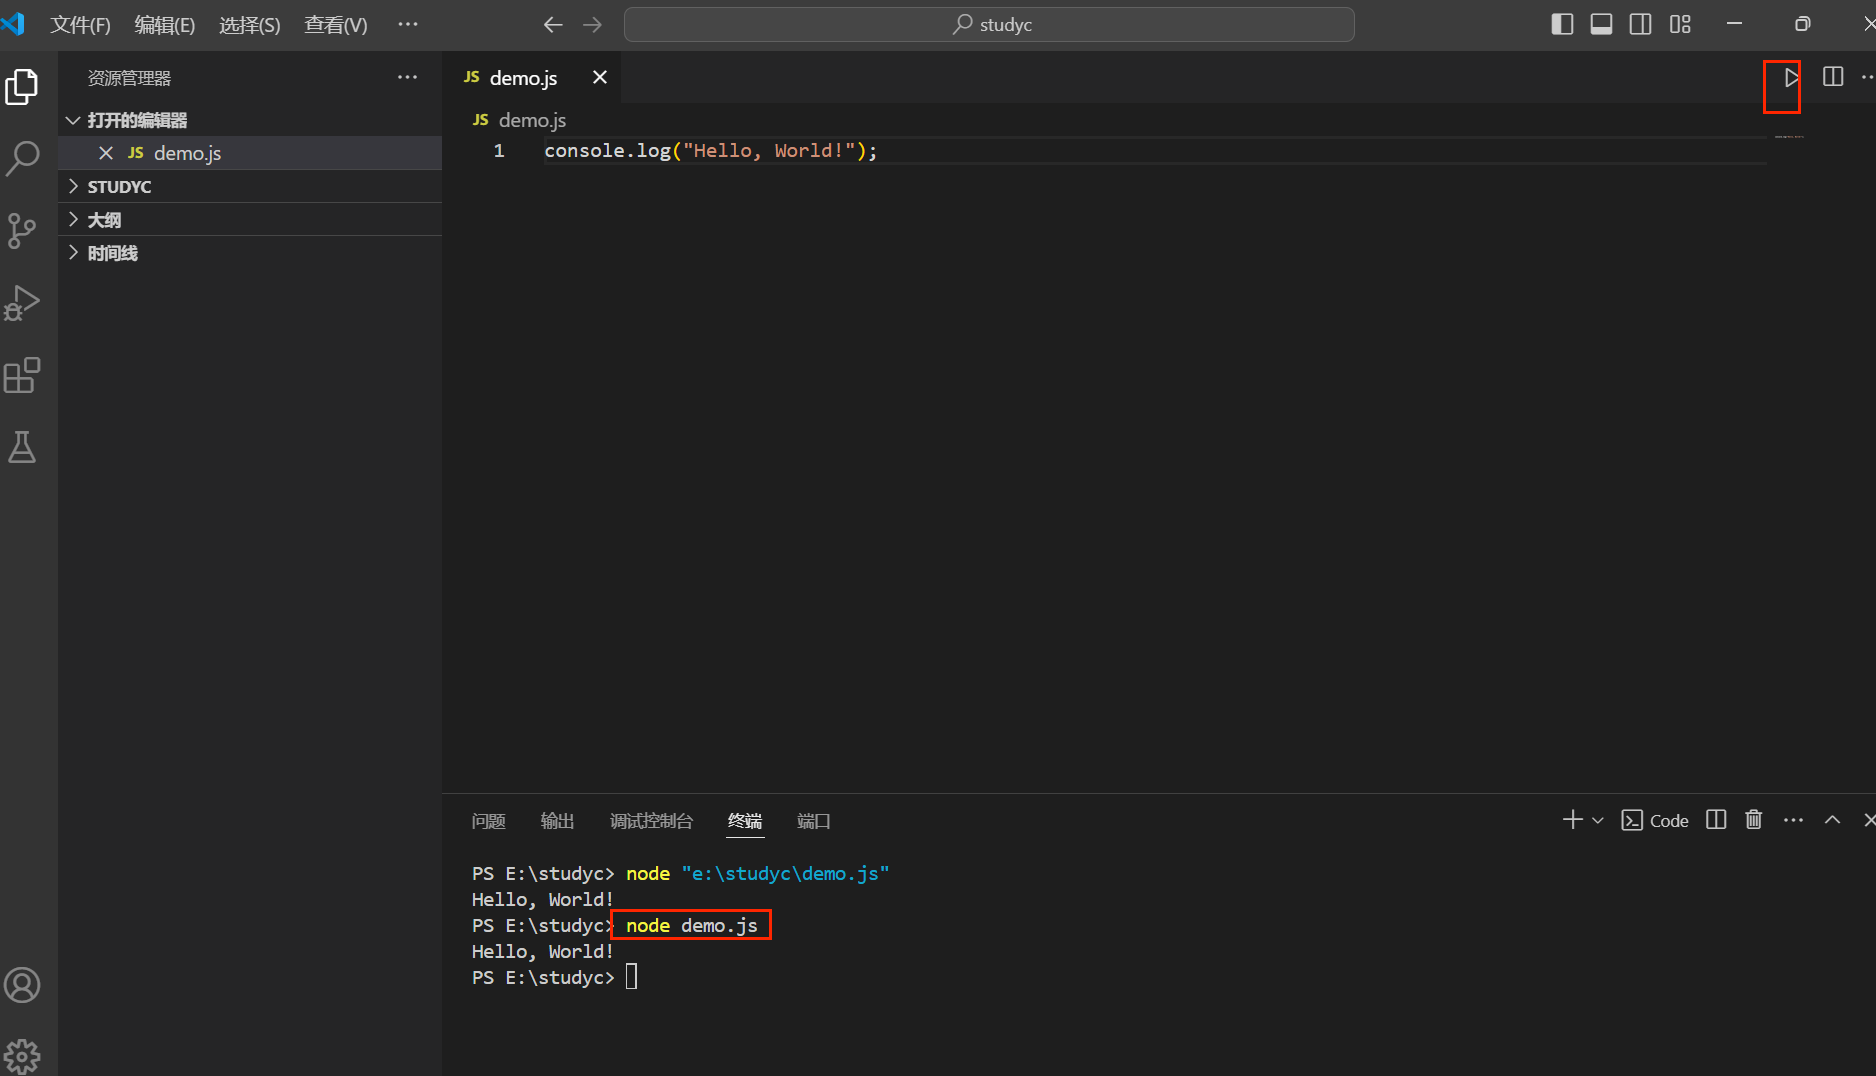This screenshot has width=1876, height=1076.
Task: Click the Run Code play button
Action: pos(1791,77)
